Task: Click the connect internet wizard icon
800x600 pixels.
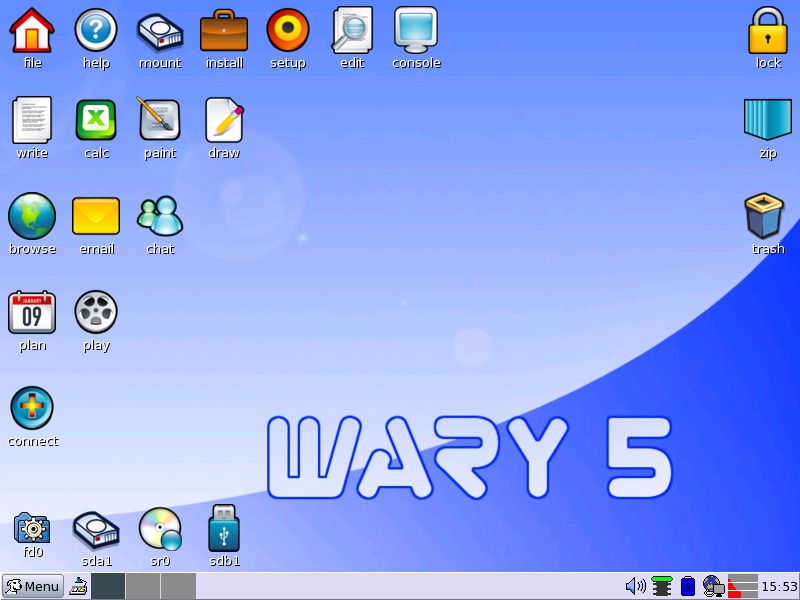Action: click(32, 409)
